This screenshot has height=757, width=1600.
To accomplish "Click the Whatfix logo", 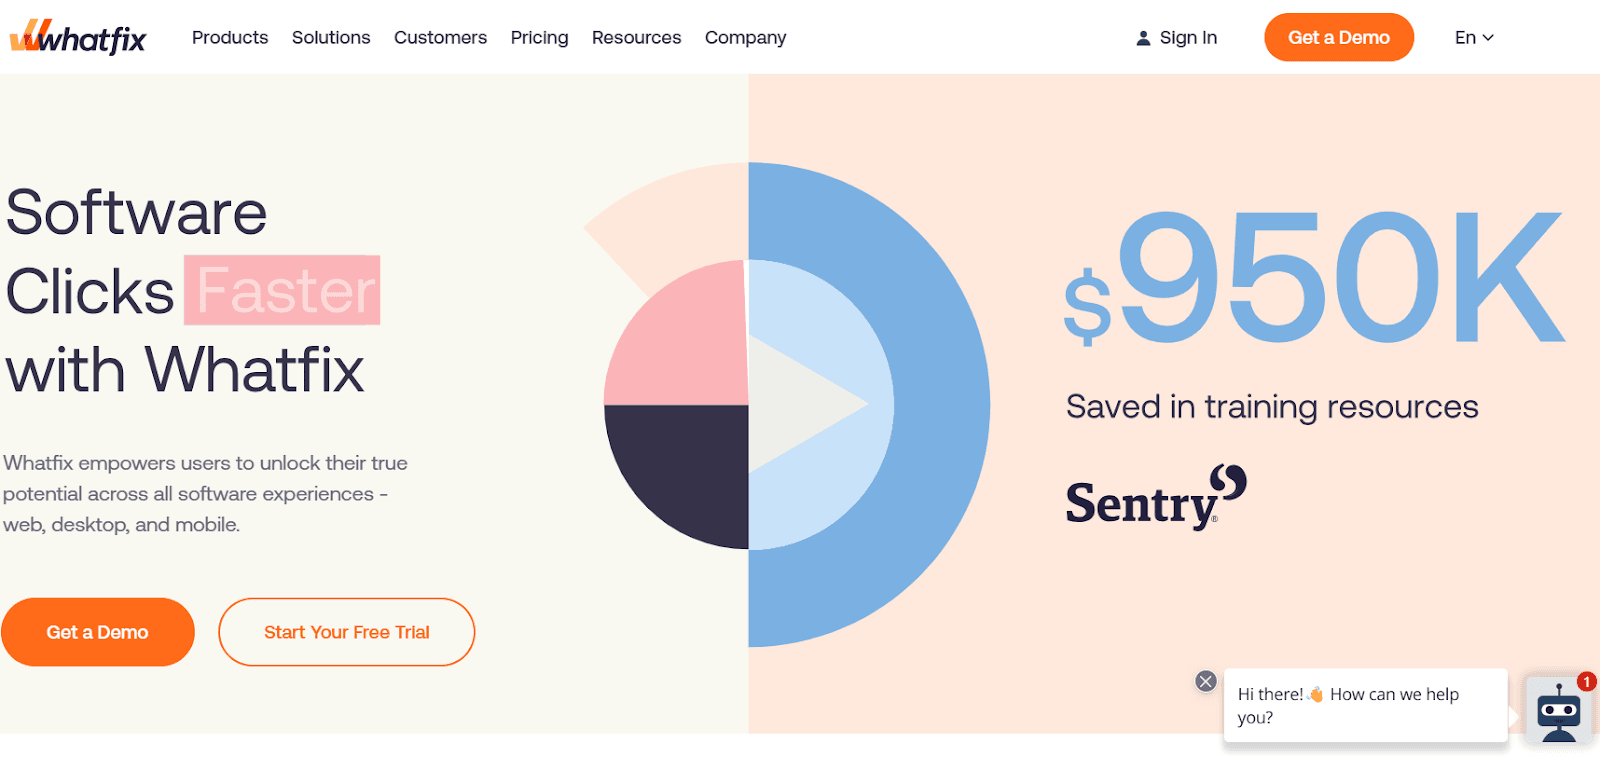I will [x=78, y=37].
